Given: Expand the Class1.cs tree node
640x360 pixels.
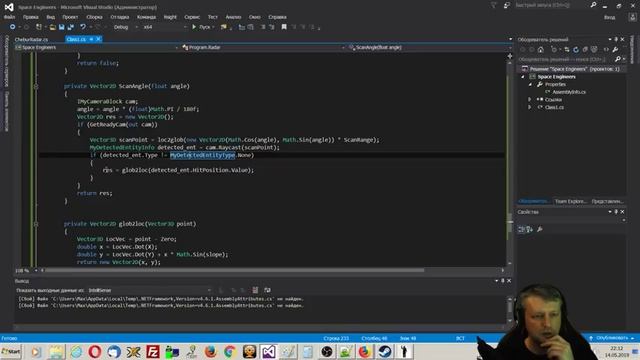Looking at the screenshot, I should (530, 107).
